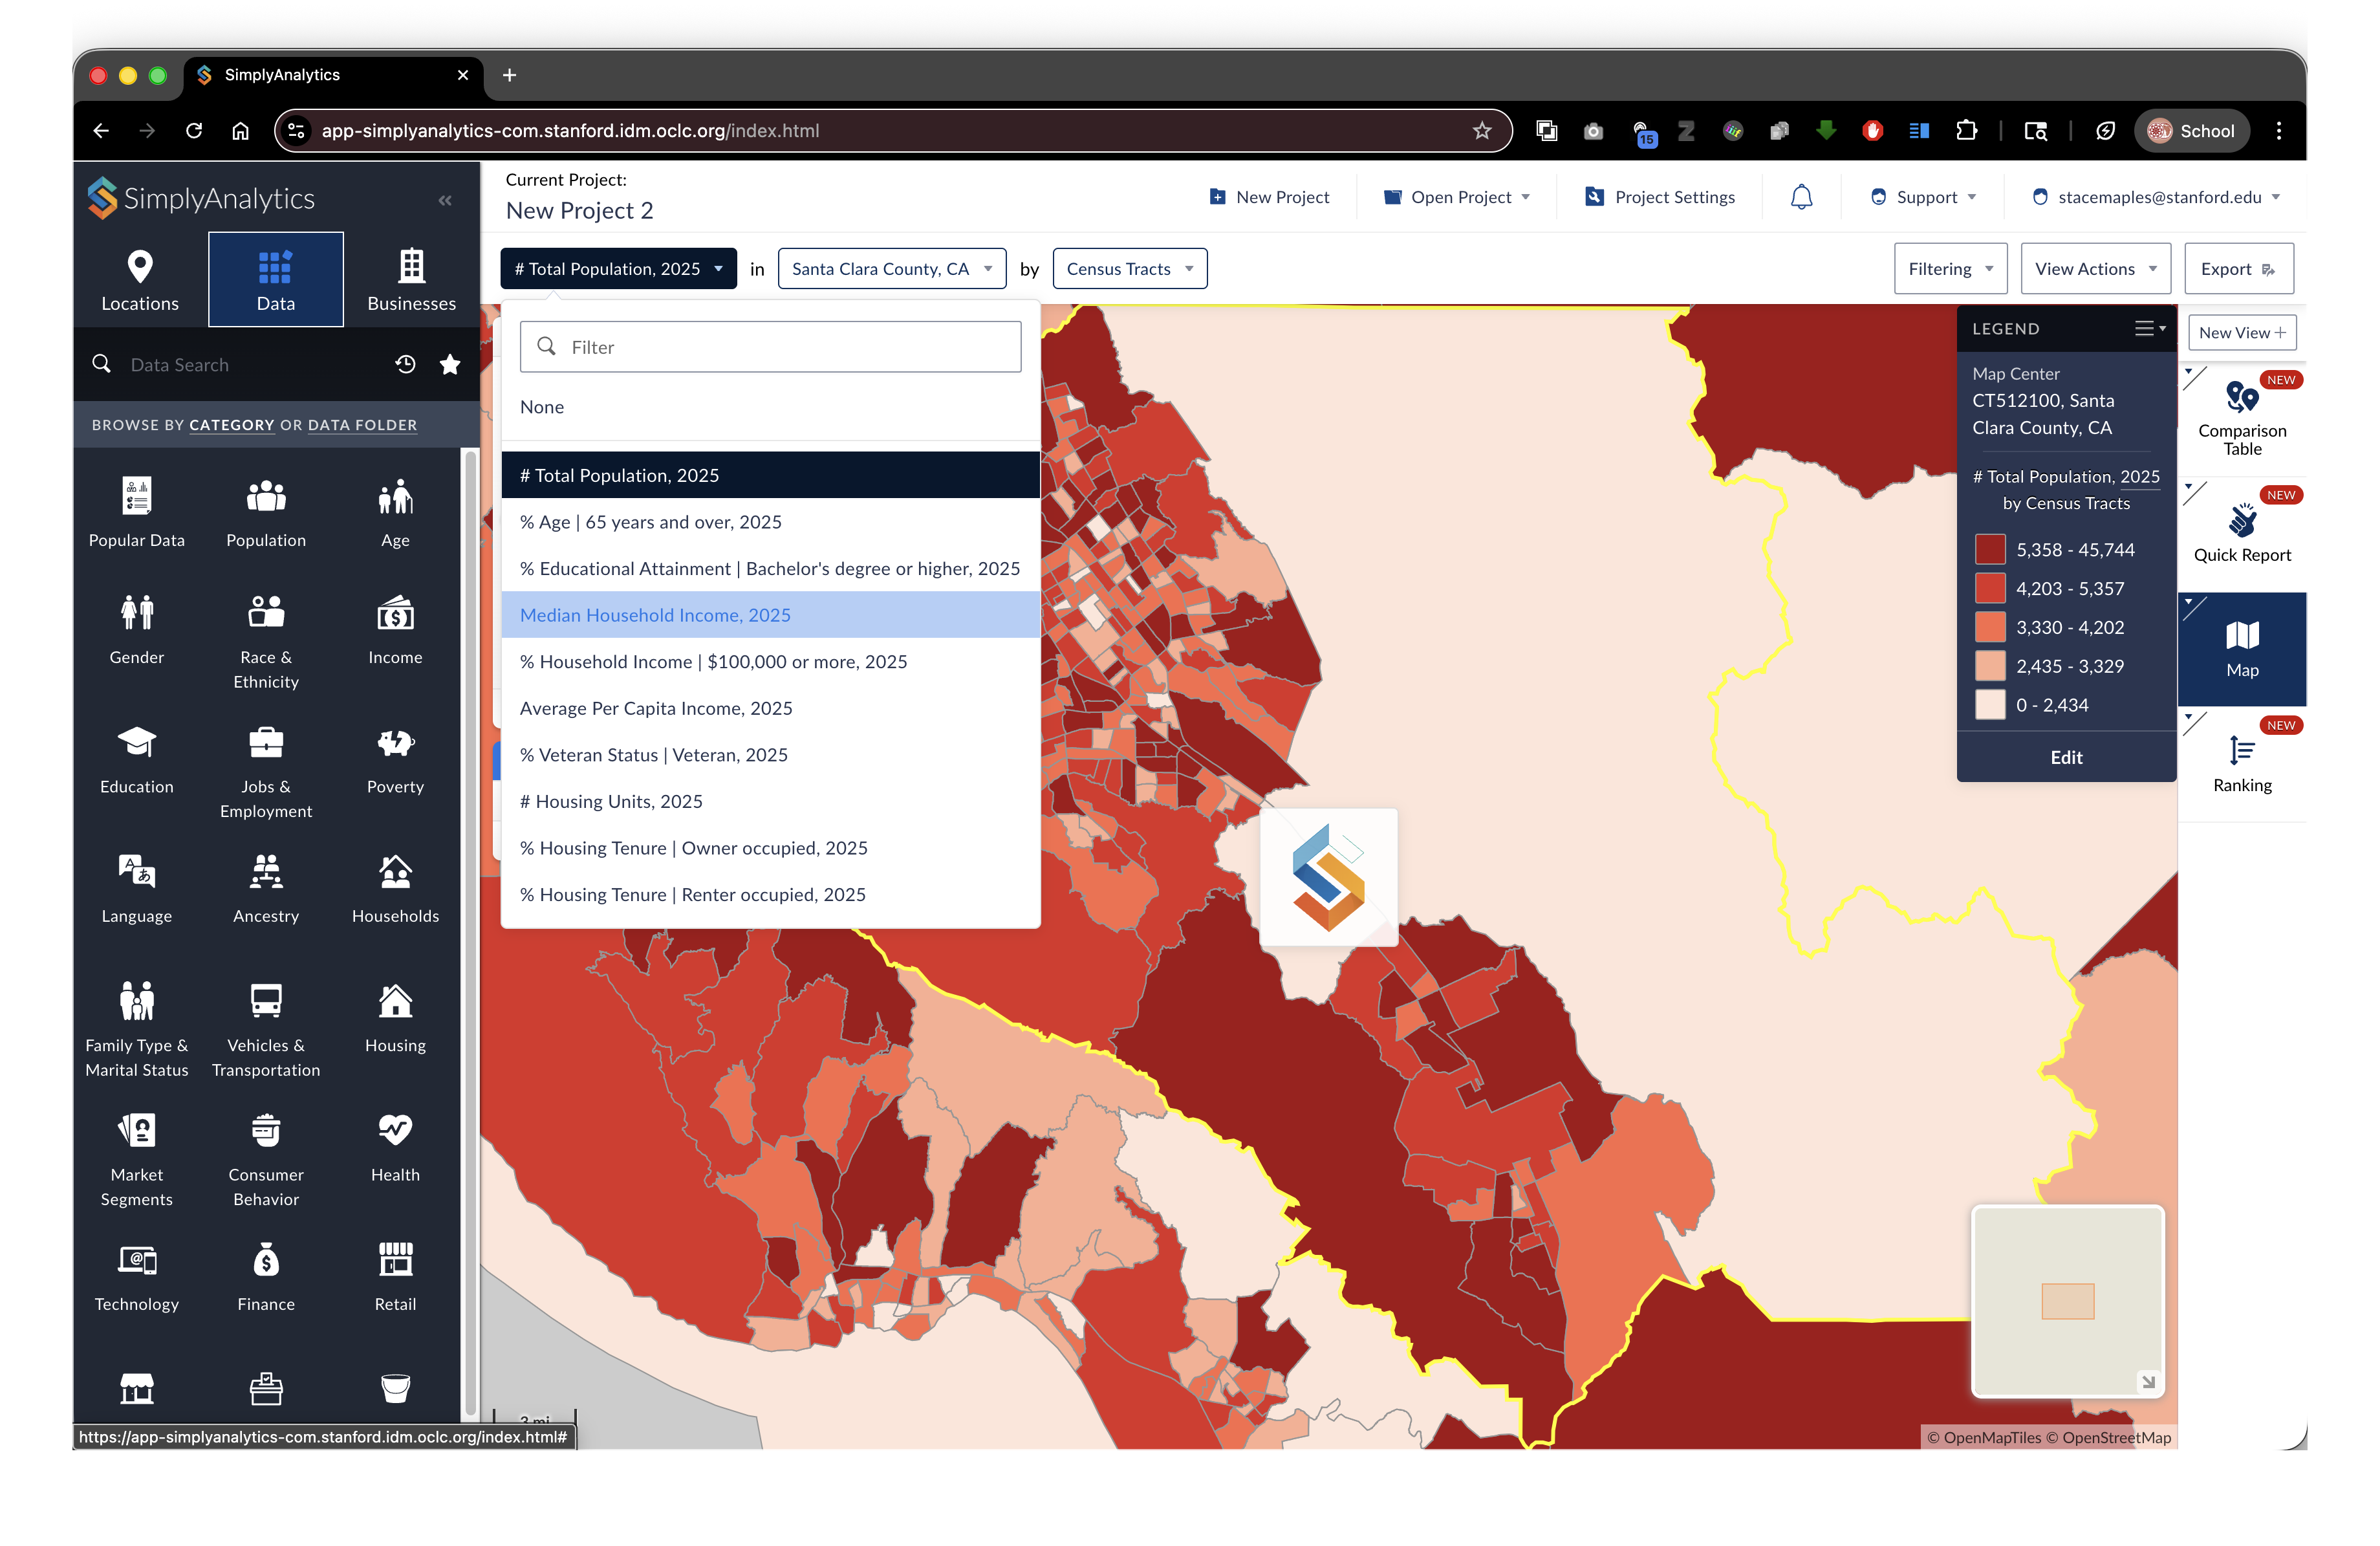Open the Households category
The width and height of the screenshot is (2380, 1546).
coord(395,888)
